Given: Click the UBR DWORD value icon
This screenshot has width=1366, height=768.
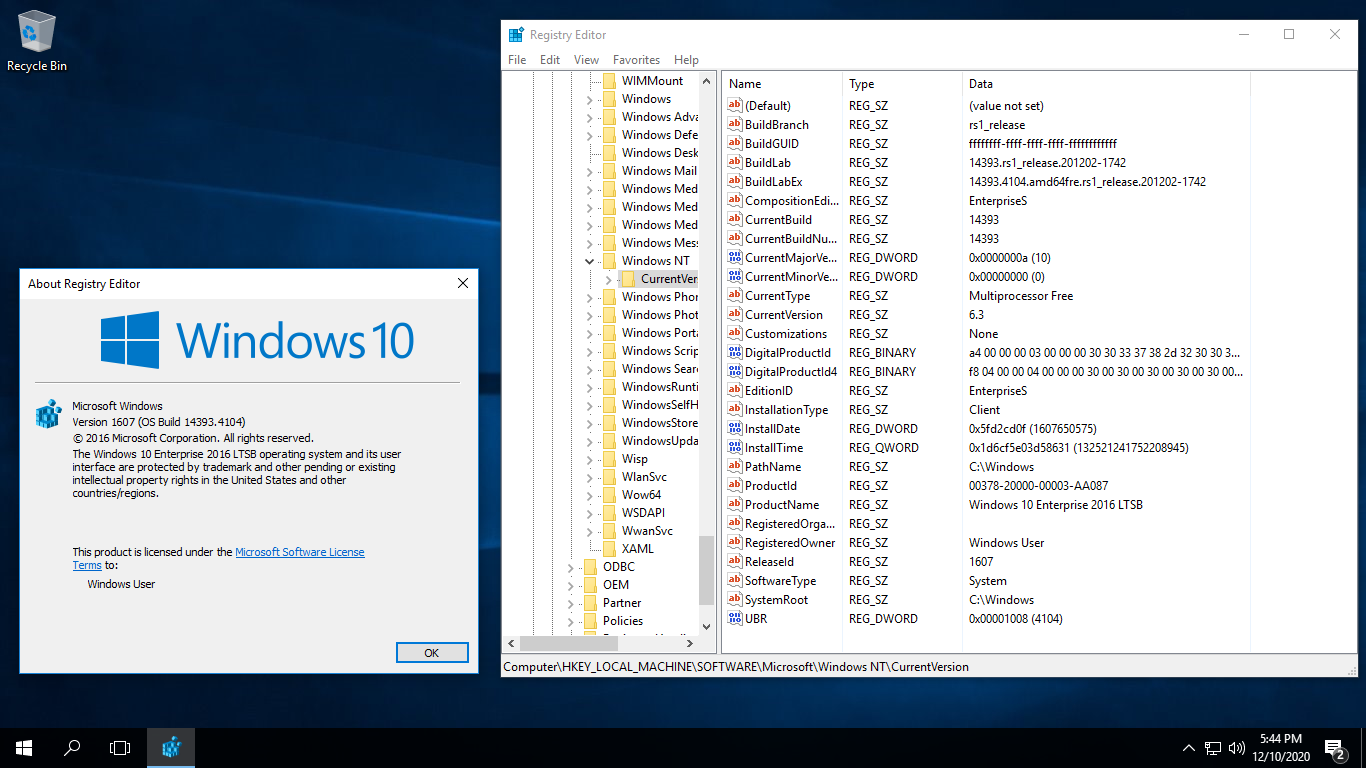Looking at the screenshot, I should point(735,618).
